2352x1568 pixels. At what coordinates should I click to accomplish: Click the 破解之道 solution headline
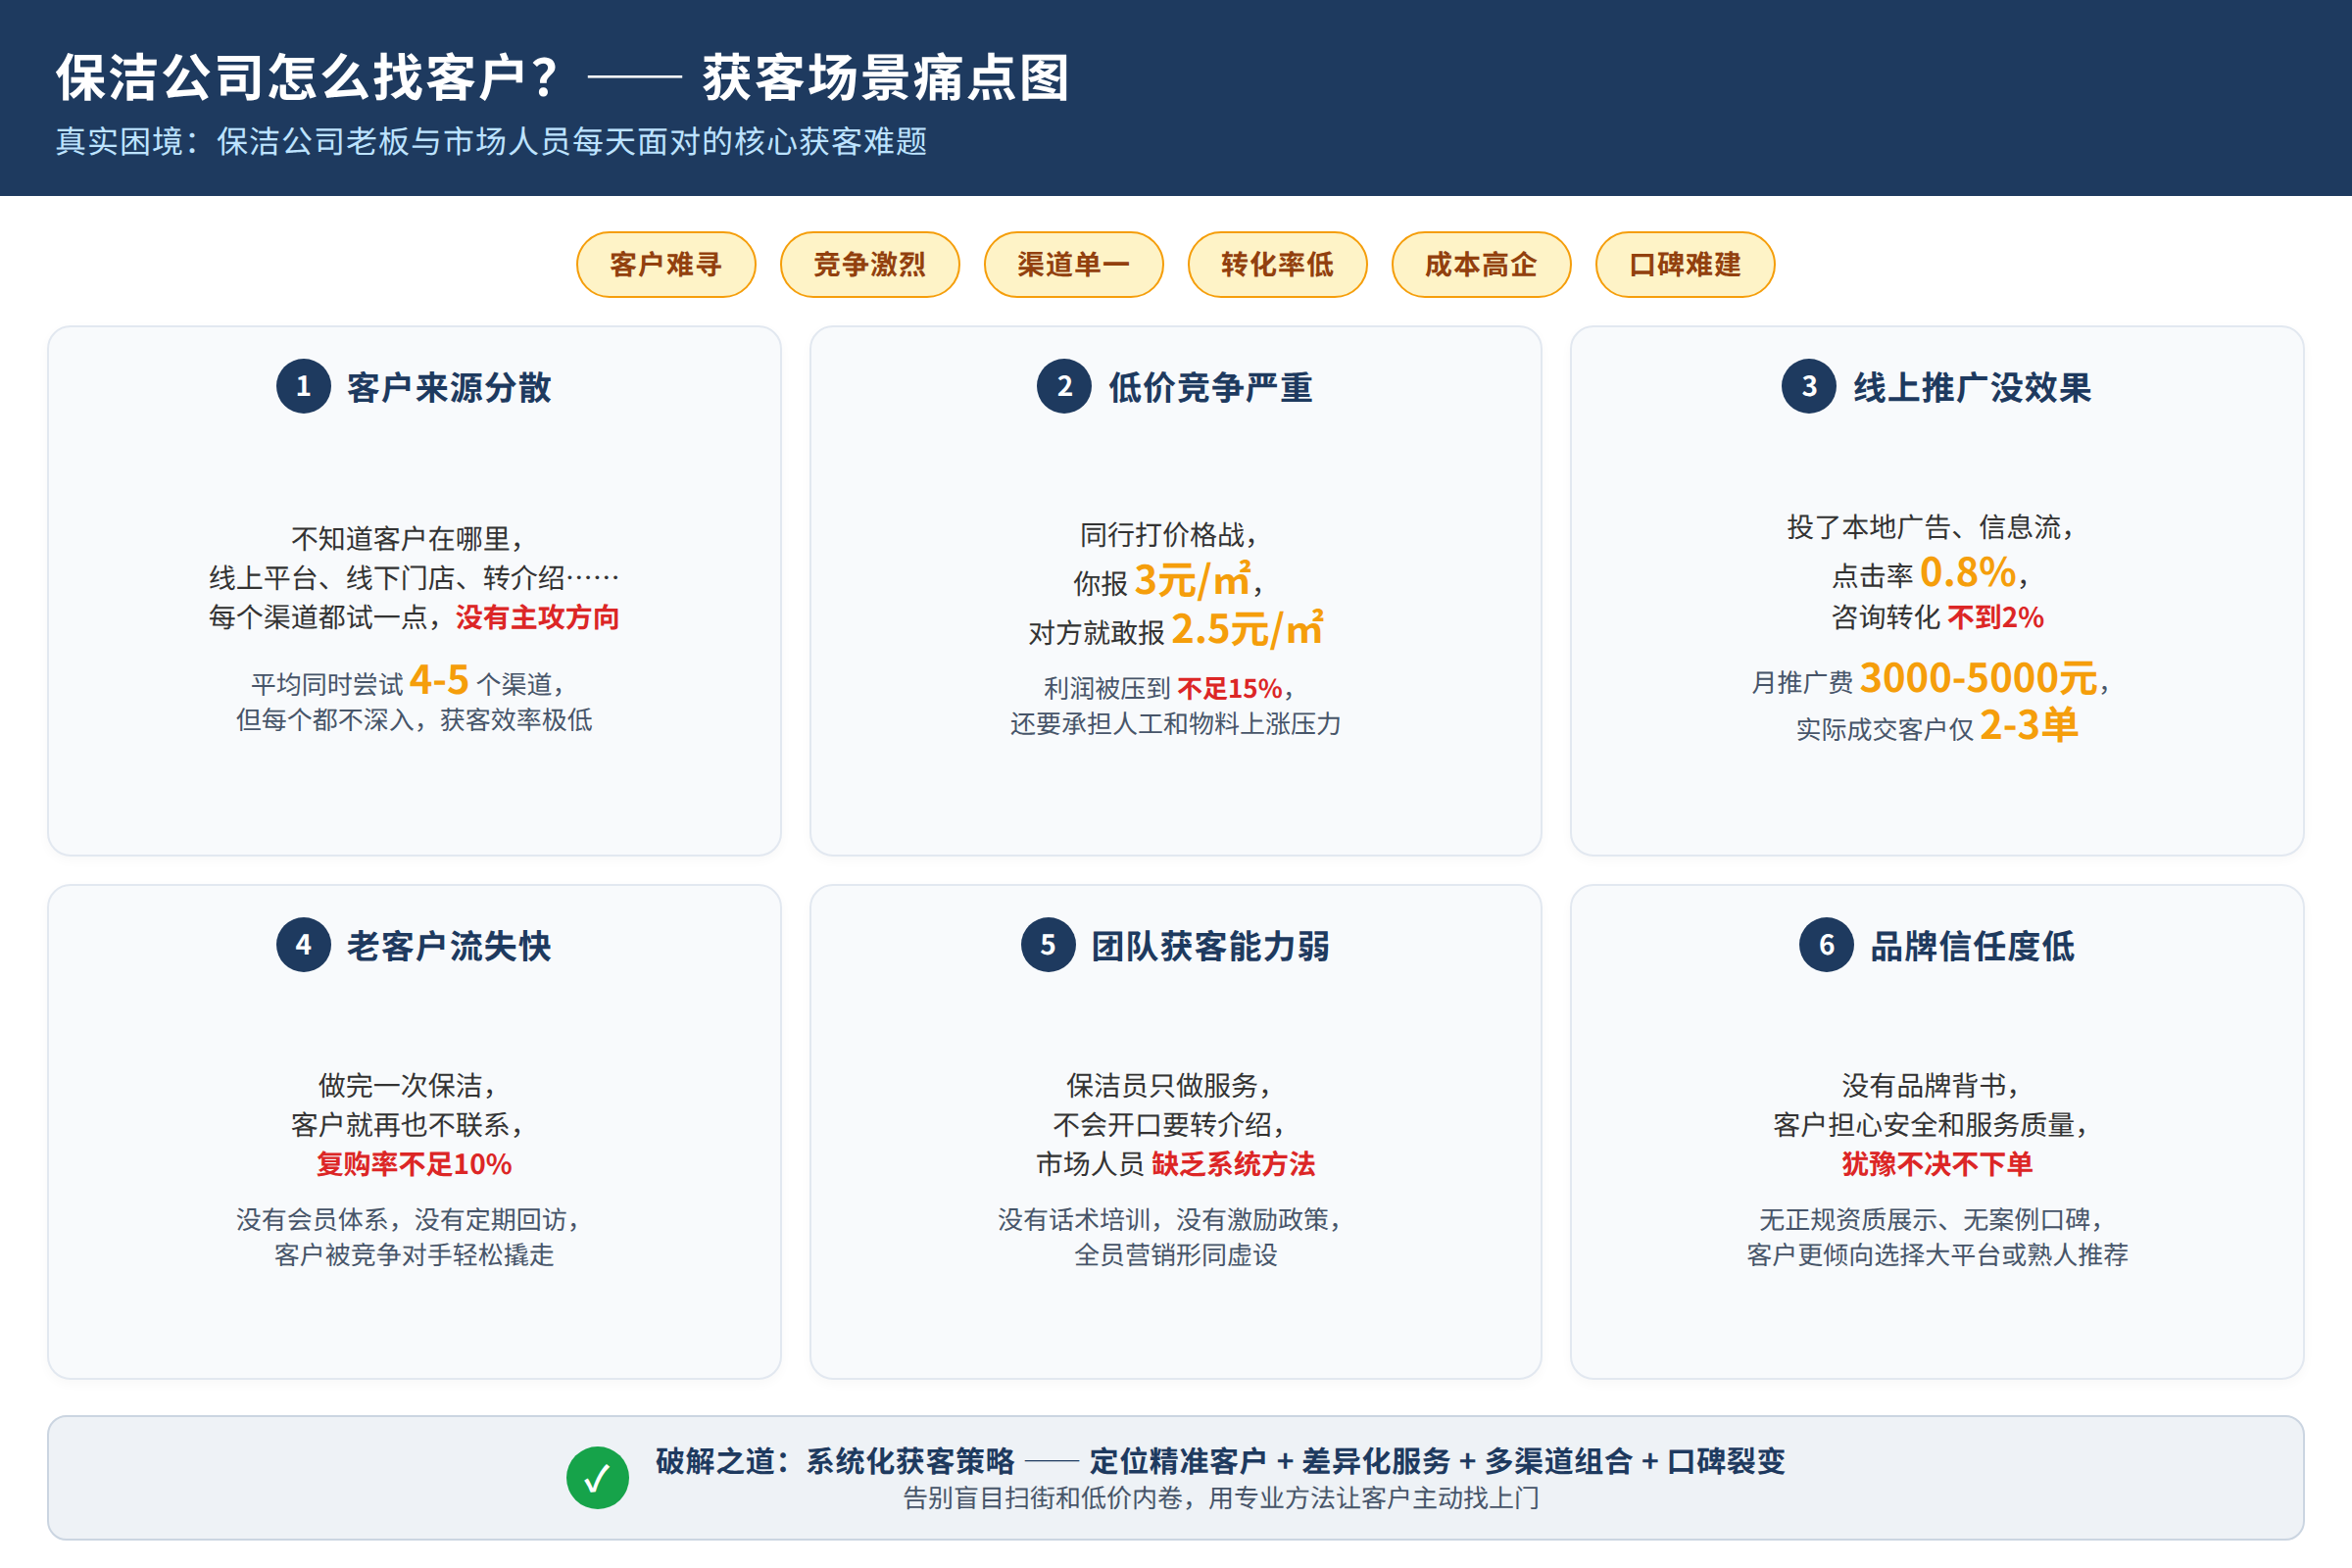click(x=1220, y=1461)
